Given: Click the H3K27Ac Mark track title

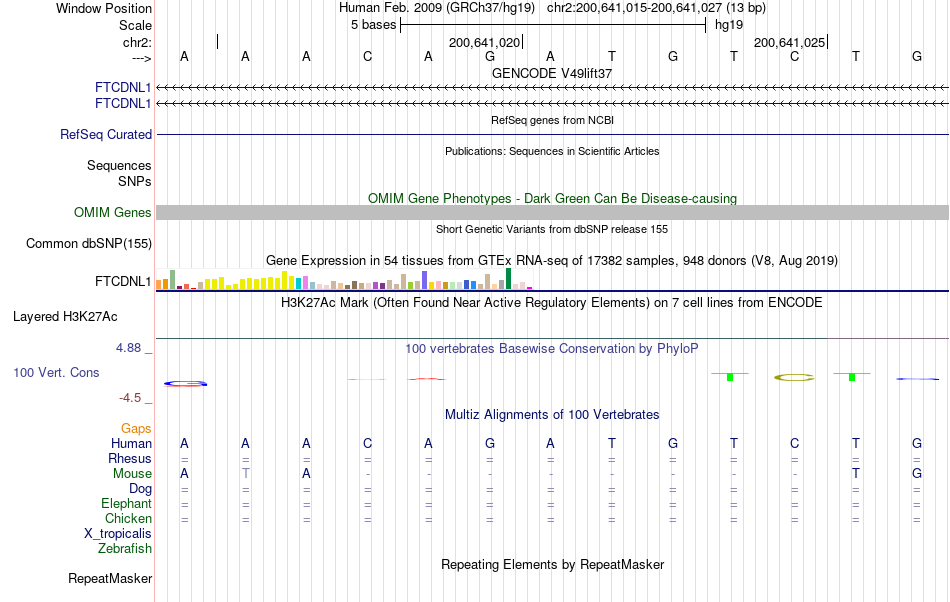Looking at the screenshot, I should click(552, 302).
